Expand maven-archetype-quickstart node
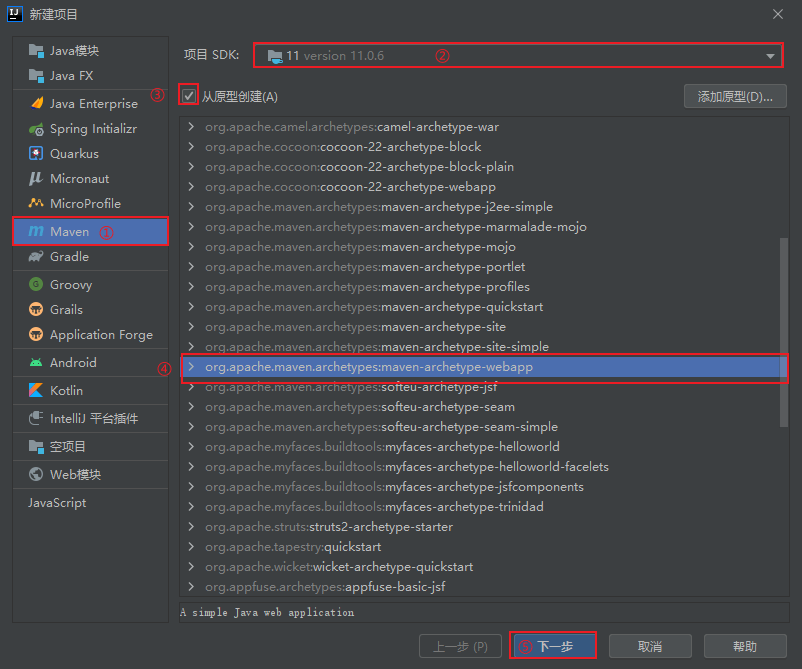 coord(191,306)
